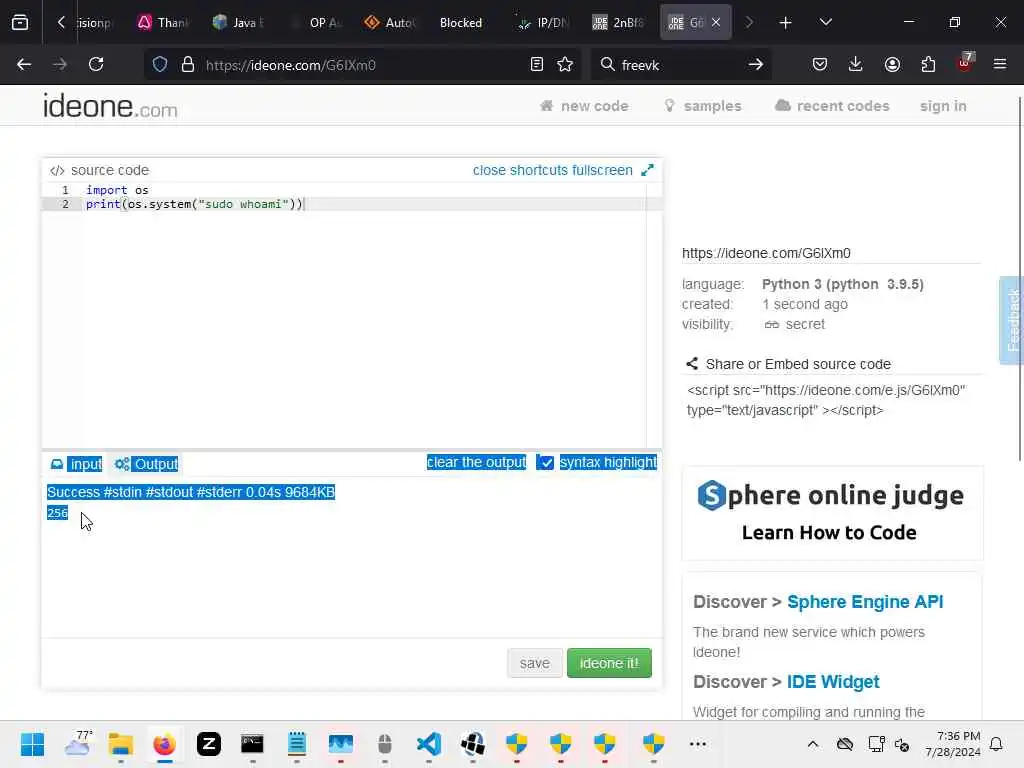Open the Firefox hamburger menu

(1000, 65)
